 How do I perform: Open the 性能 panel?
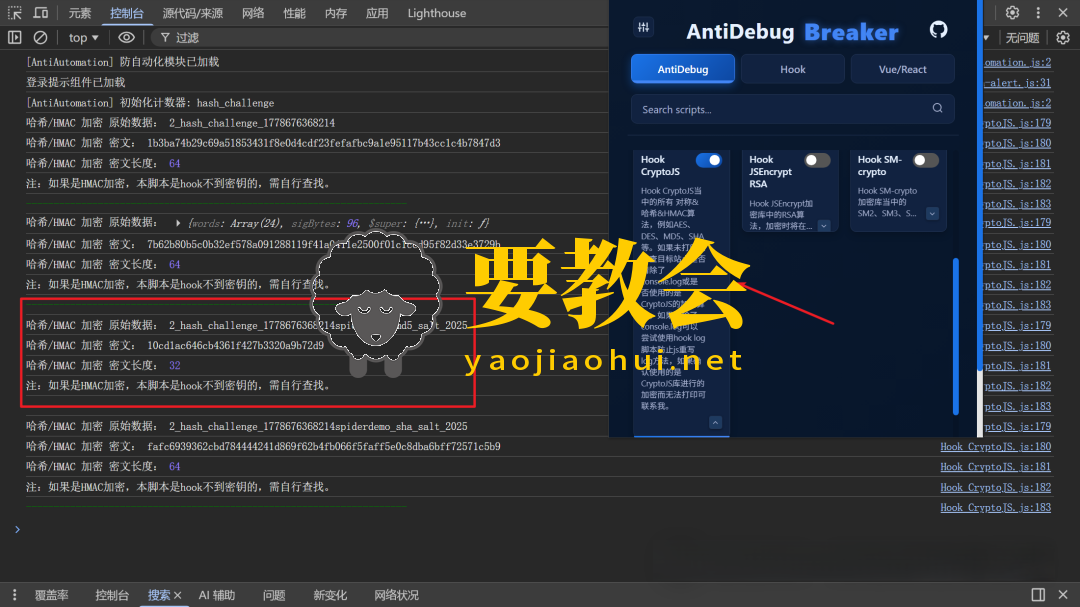(x=294, y=13)
